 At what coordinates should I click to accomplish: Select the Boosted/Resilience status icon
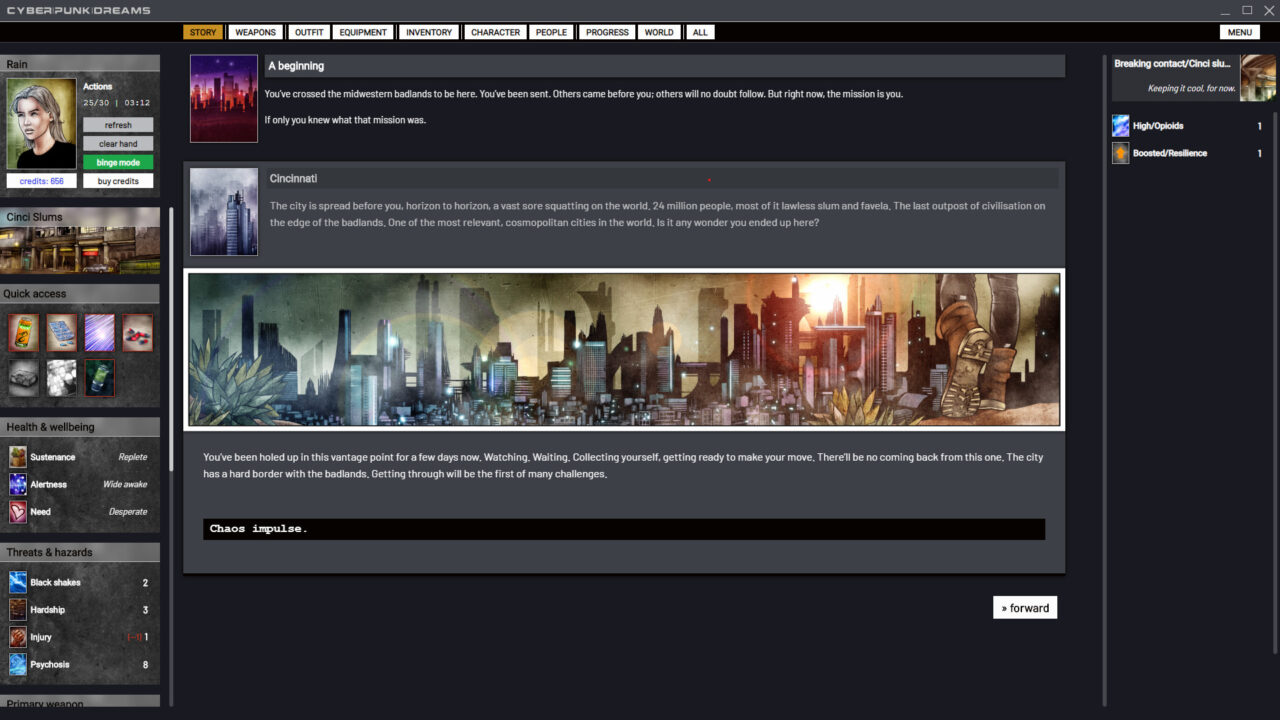(x=1119, y=153)
